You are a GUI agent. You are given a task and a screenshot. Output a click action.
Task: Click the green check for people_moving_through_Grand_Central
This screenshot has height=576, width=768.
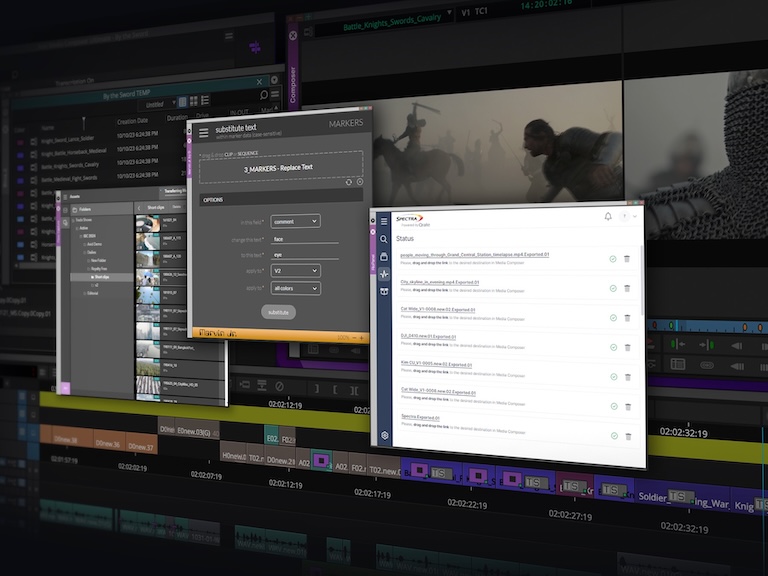click(613, 259)
